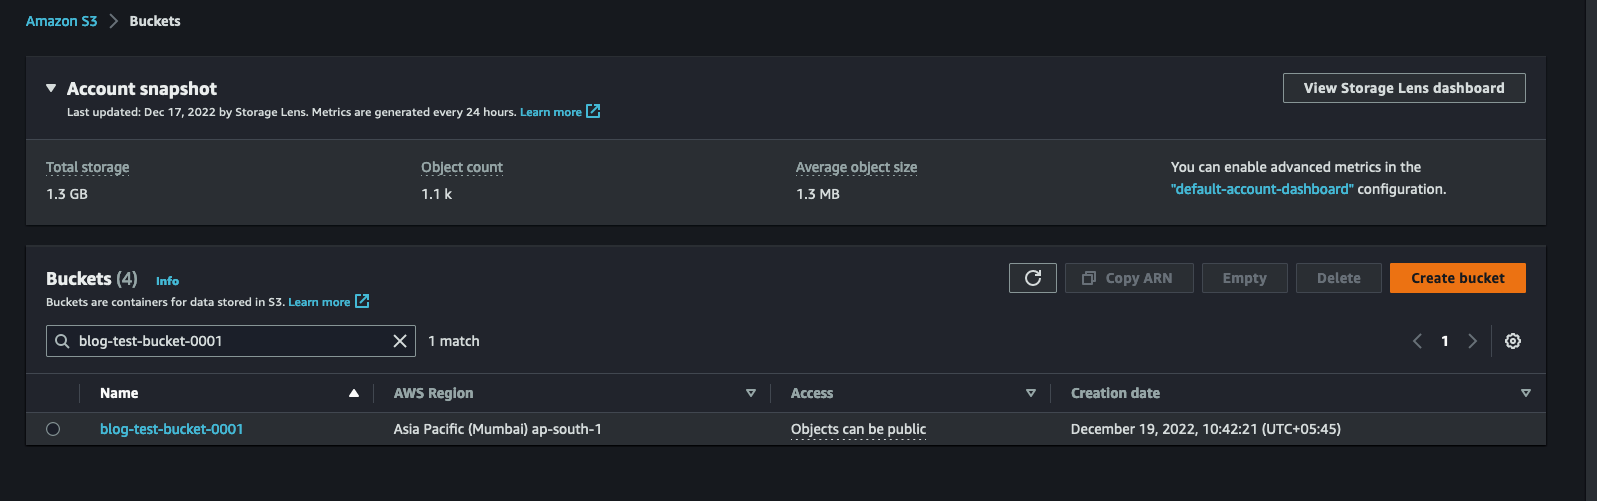1597x501 pixels.
Task: Open table preferences gear icon
Action: click(x=1513, y=341)
